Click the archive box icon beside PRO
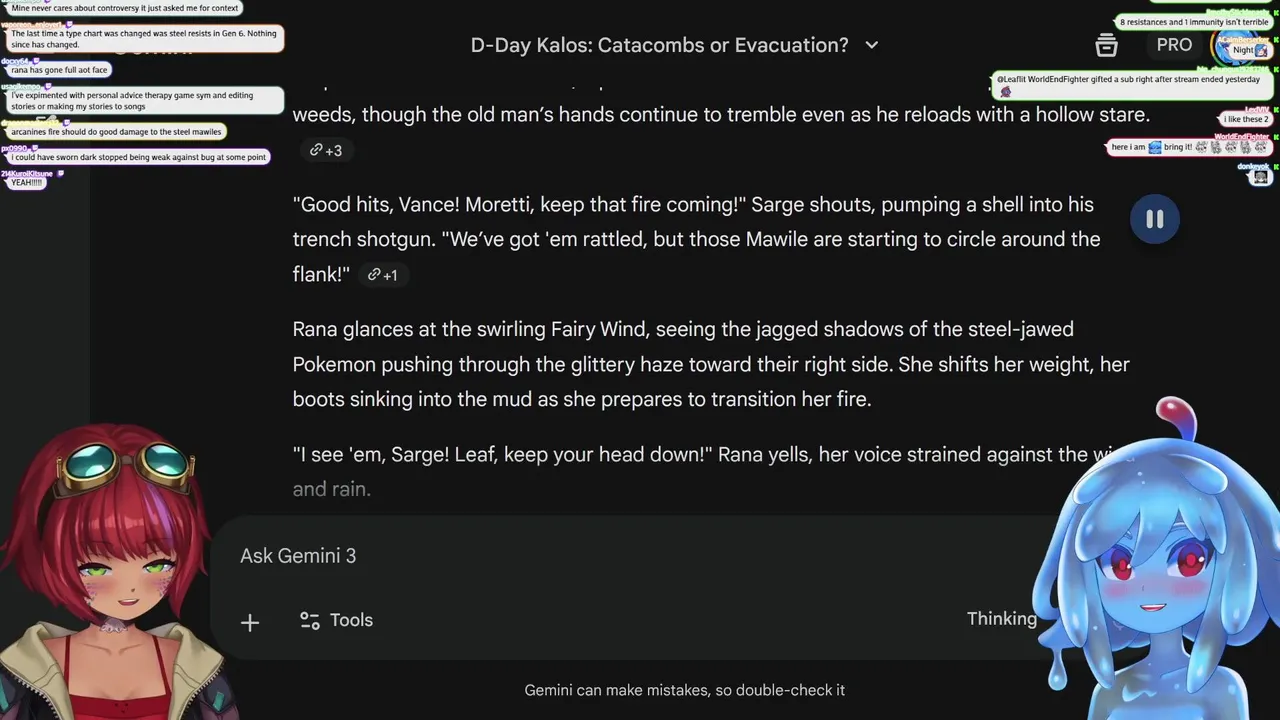 tap(1106, 45)
